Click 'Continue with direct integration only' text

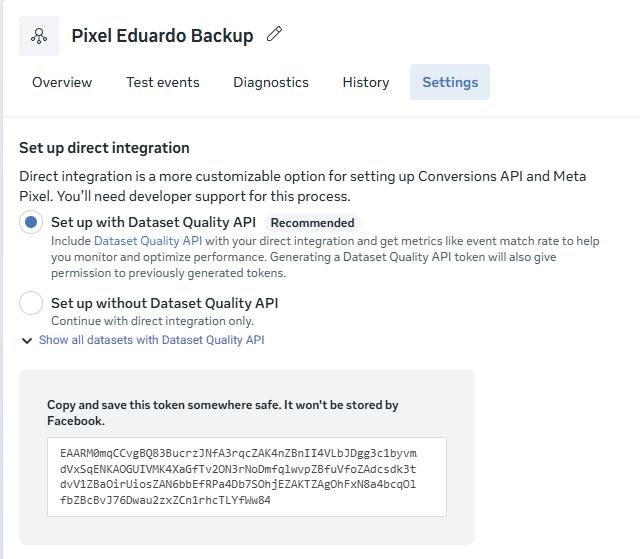pos(152,321)
